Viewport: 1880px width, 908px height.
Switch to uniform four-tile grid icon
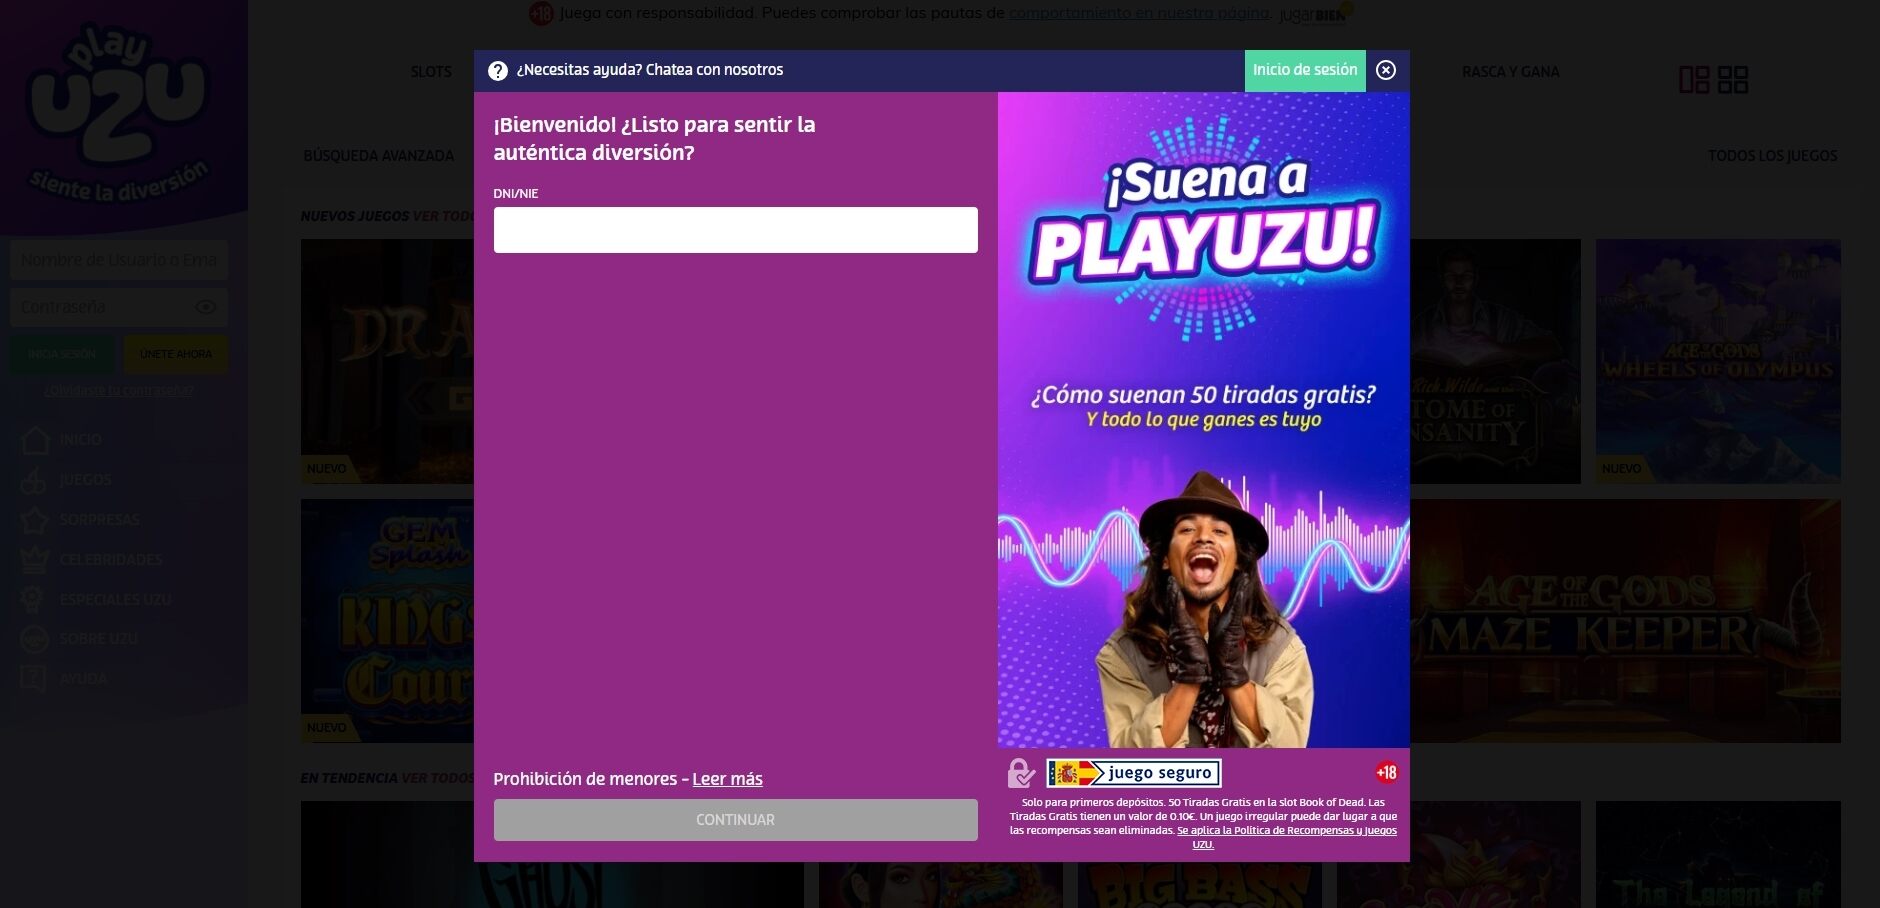1733,80
